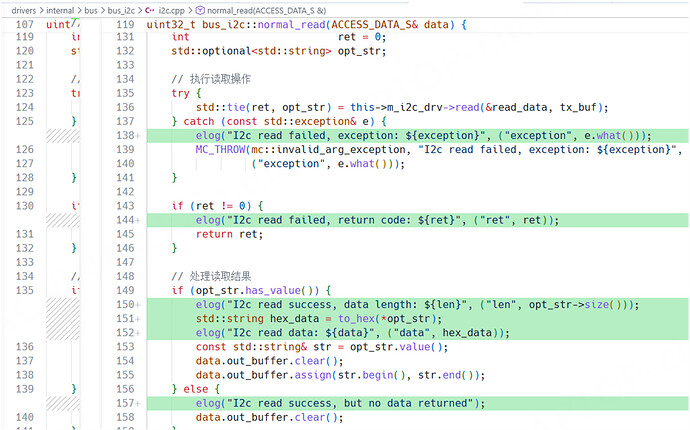Click line number 134 in modified pane

coord(124,79)
